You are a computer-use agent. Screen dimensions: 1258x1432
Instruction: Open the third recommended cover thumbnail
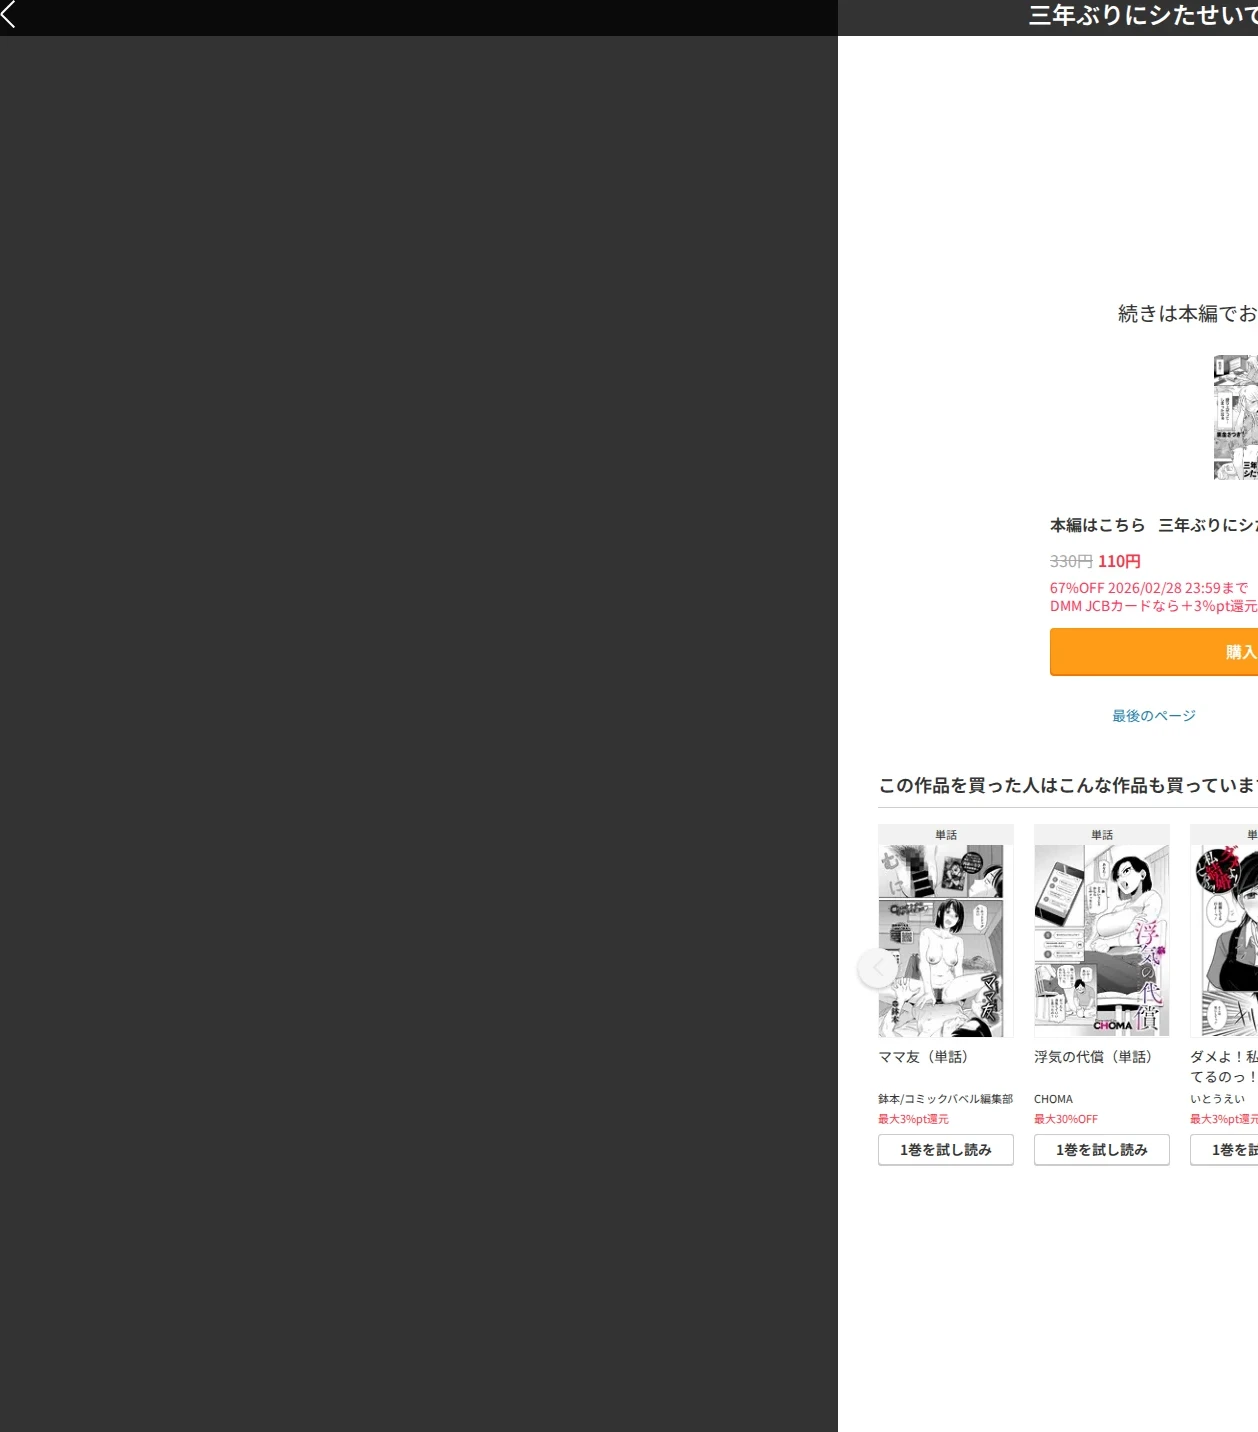tap(1224, 941)
